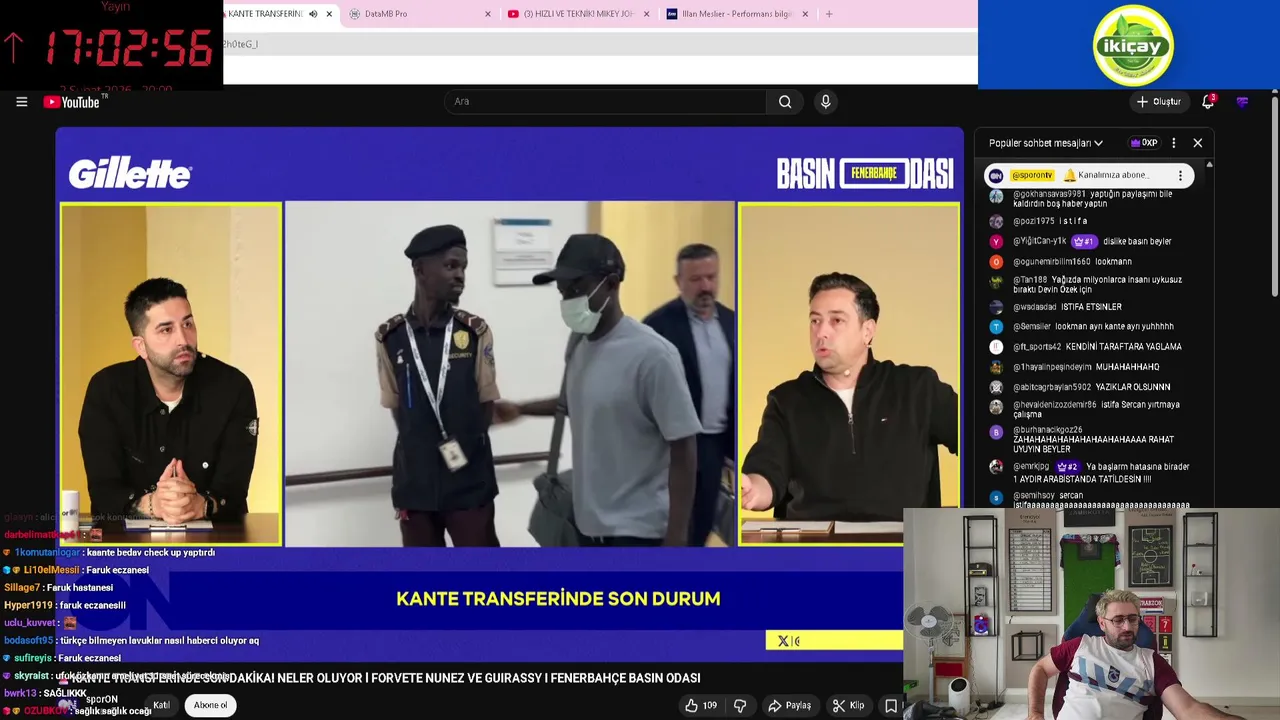Viewport: 1280px width, 720px height.
Task: Click the pinned Kanalımıza abone message
Action: tap(1088, 175)
